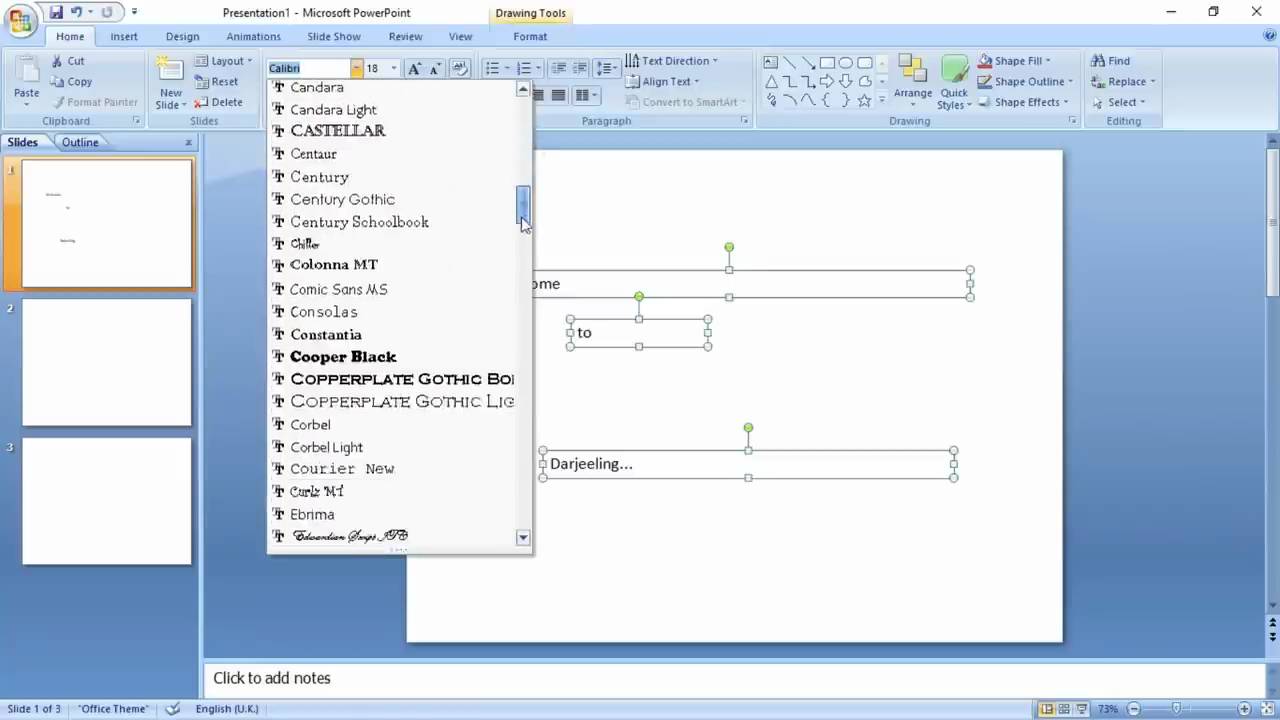The image size is (1280, 720).
Task: Open the font size dropdown
Action: 393,68
